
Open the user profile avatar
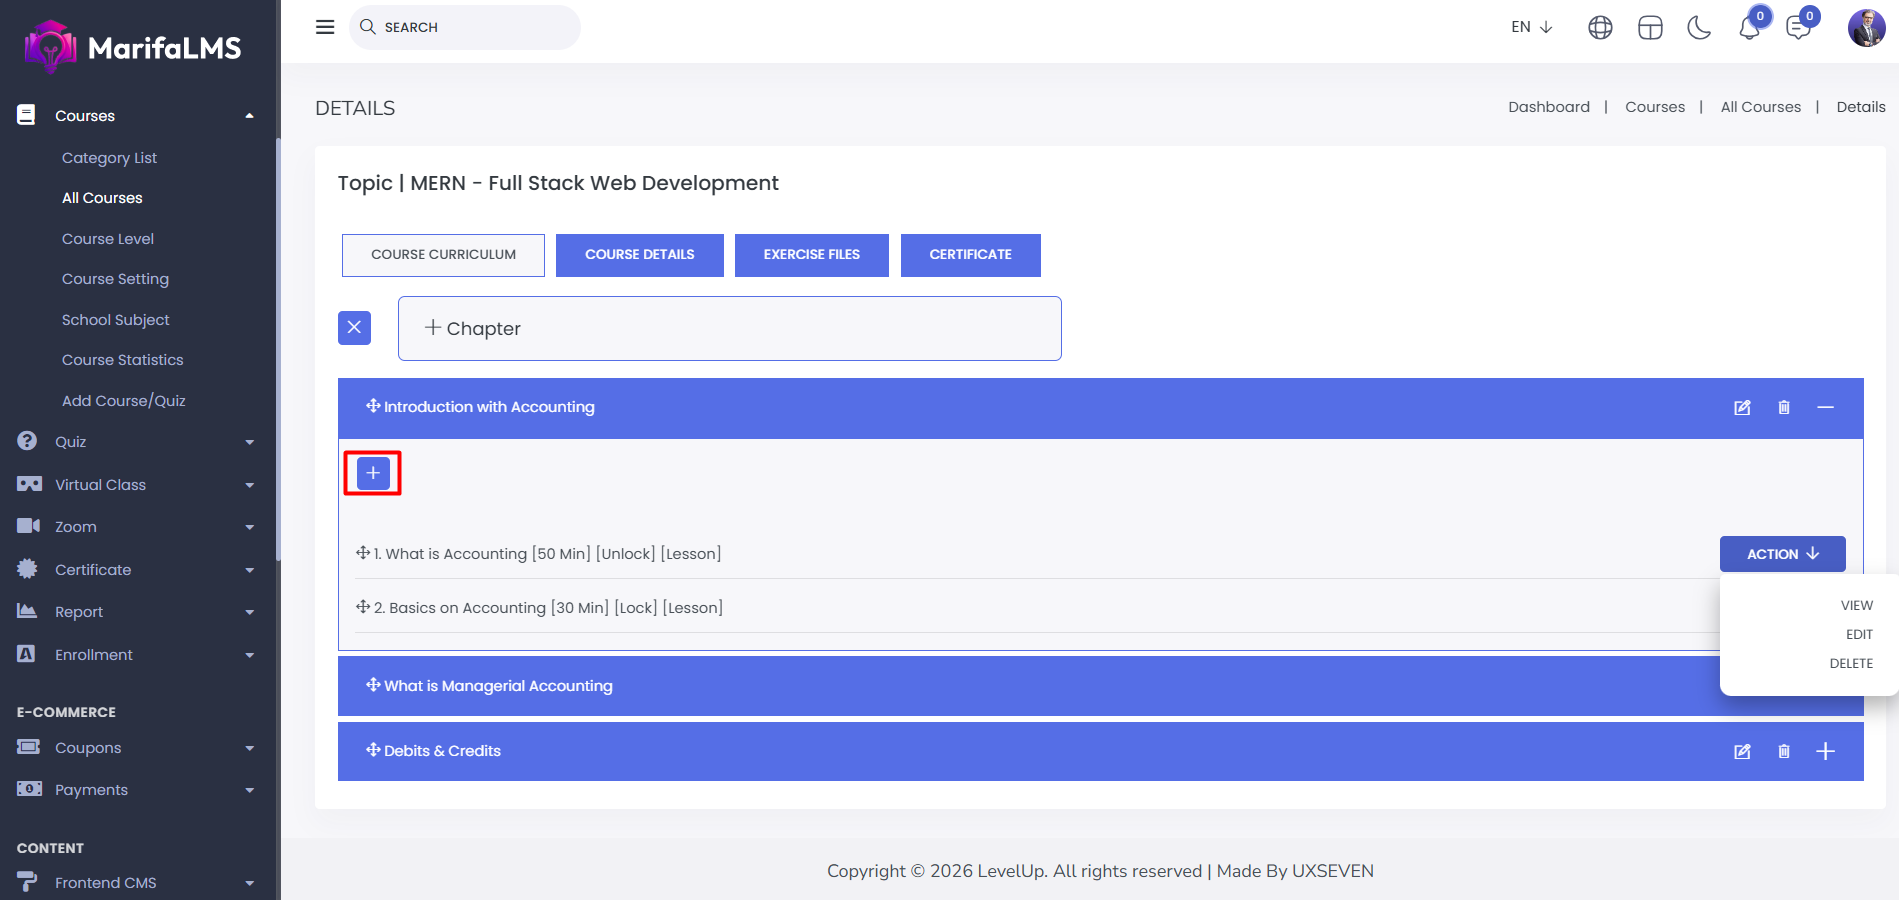click(x=1865, y=28)
